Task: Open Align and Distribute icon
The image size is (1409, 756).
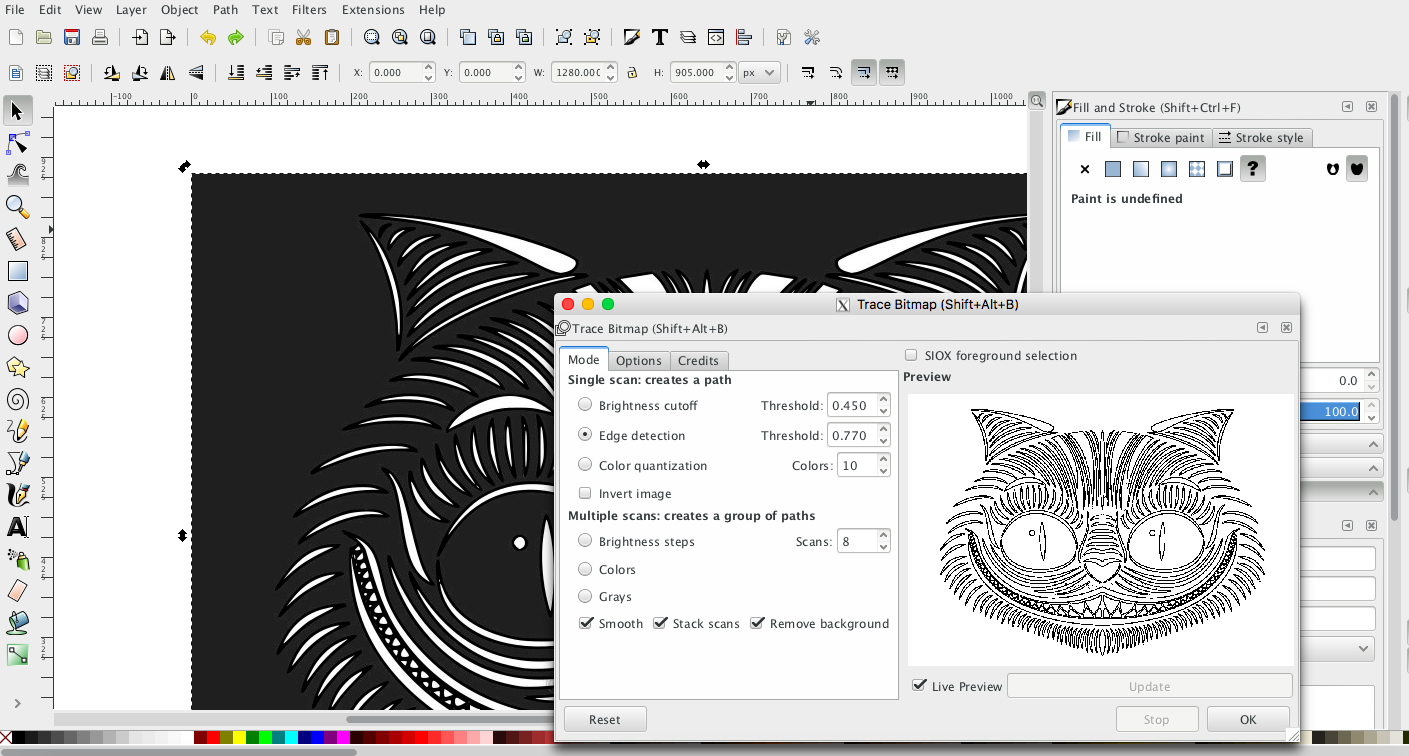Action: (744, 38)
